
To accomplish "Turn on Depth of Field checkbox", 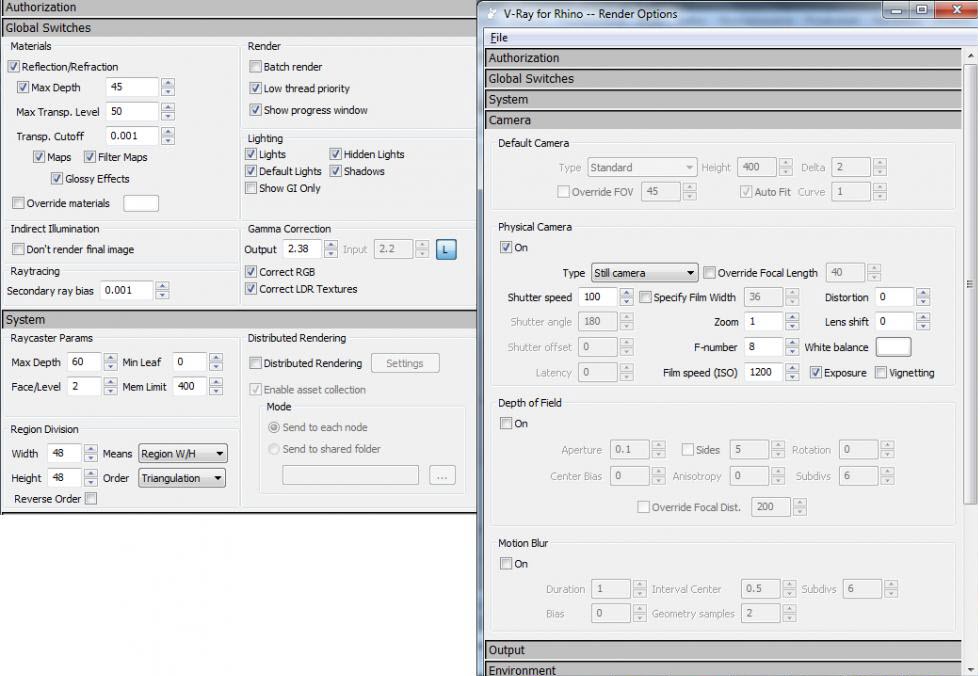I will [506, 424].
